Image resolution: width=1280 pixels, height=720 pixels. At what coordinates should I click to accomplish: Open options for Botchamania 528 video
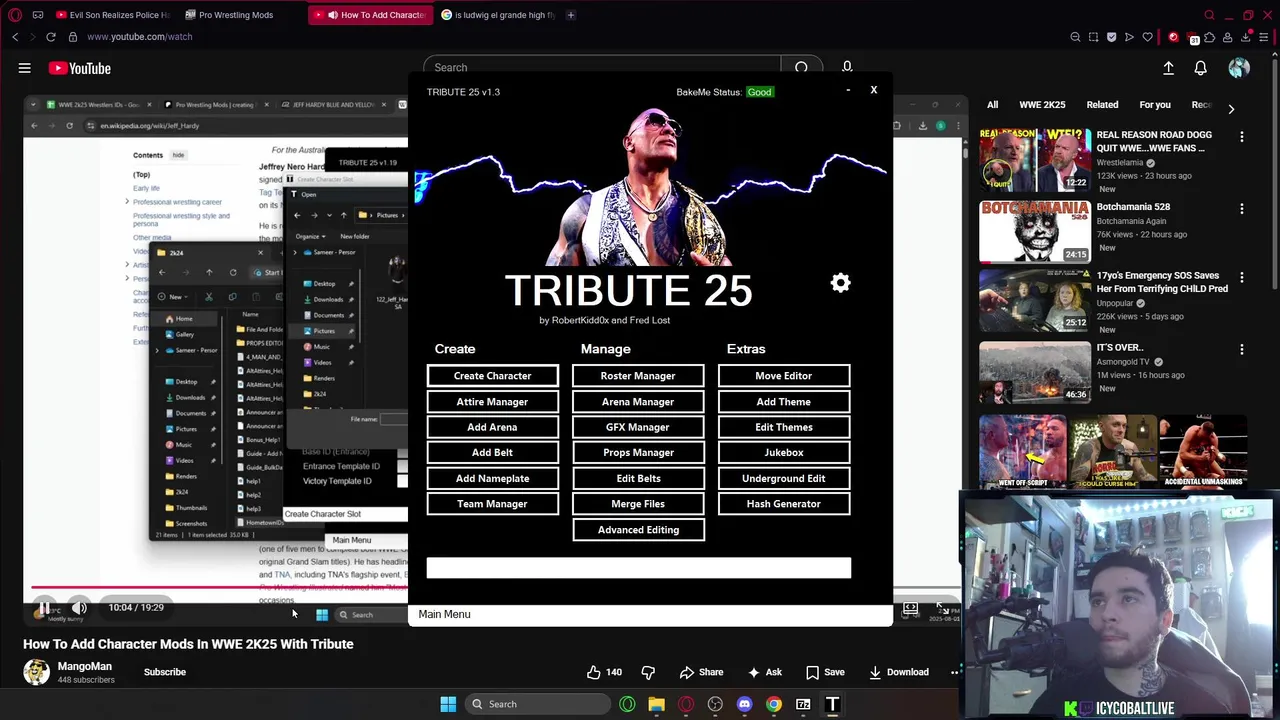[x=1242, y=209]
